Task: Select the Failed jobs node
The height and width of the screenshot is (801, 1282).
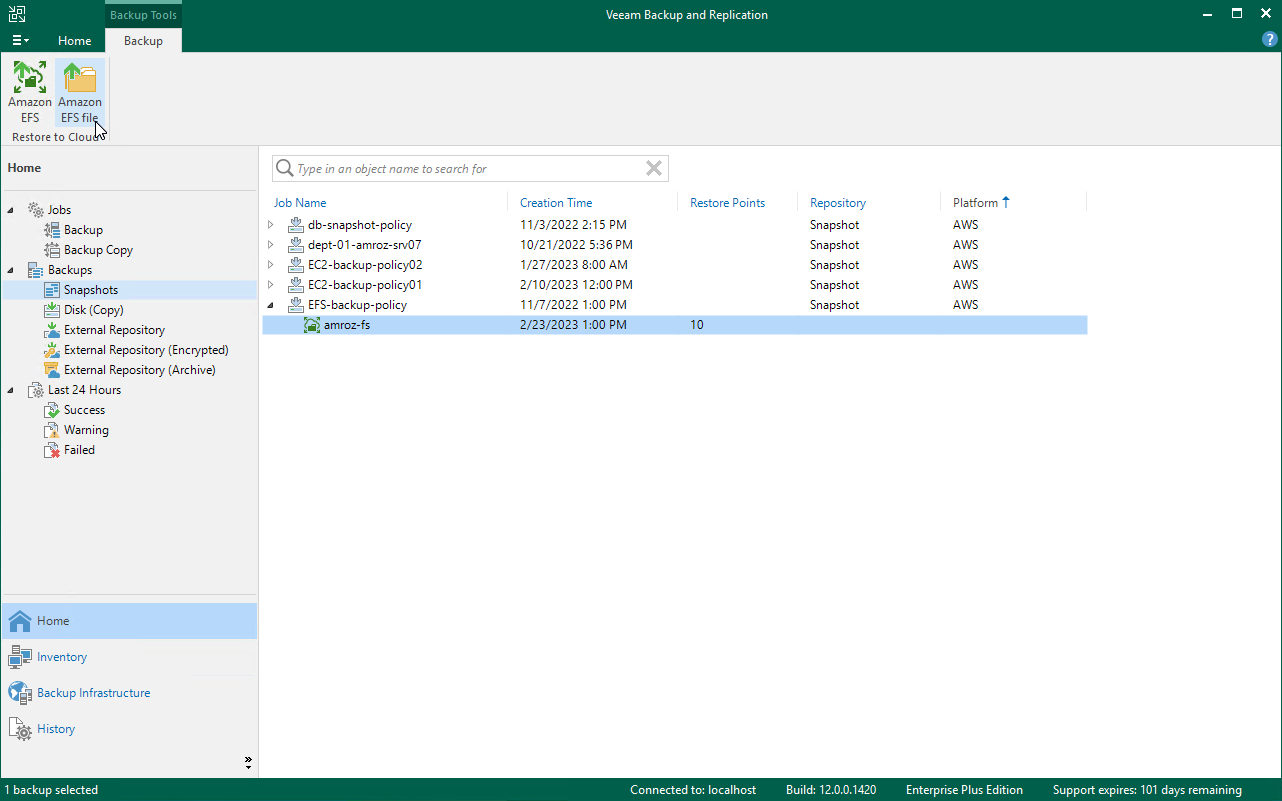Action: click(79, 450)
